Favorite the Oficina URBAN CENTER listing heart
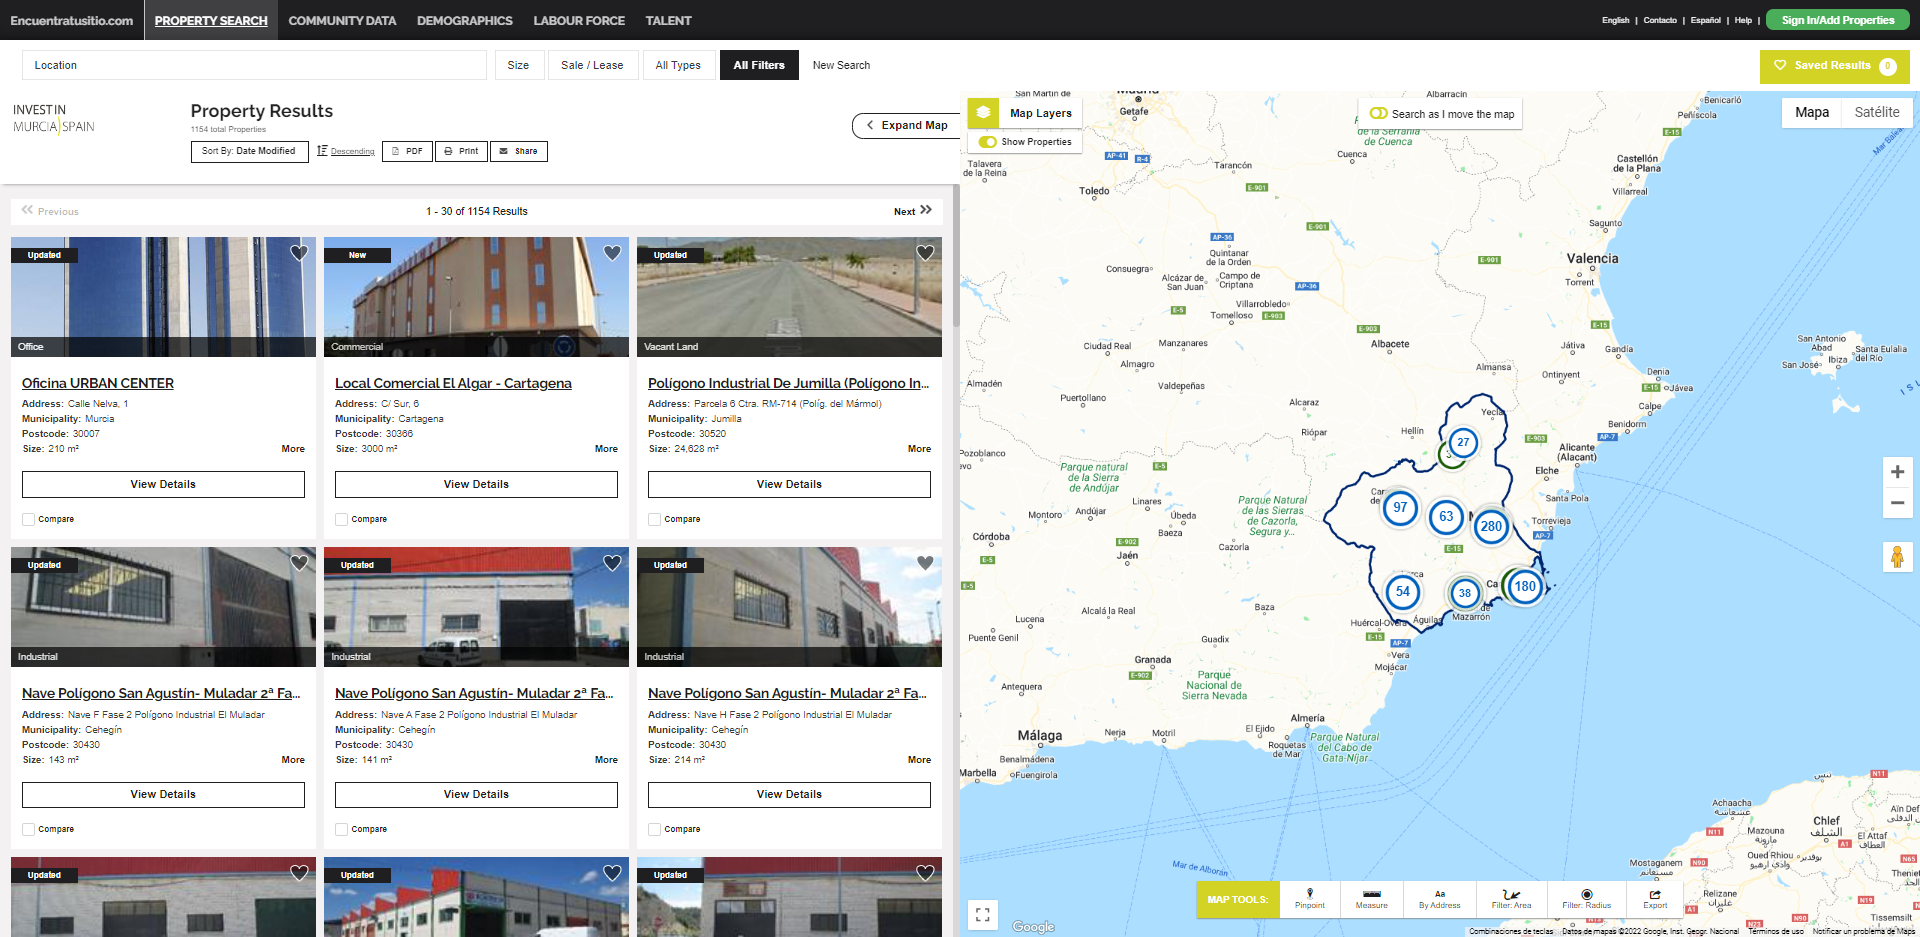 pyautogui.click(x=299, y=253)
